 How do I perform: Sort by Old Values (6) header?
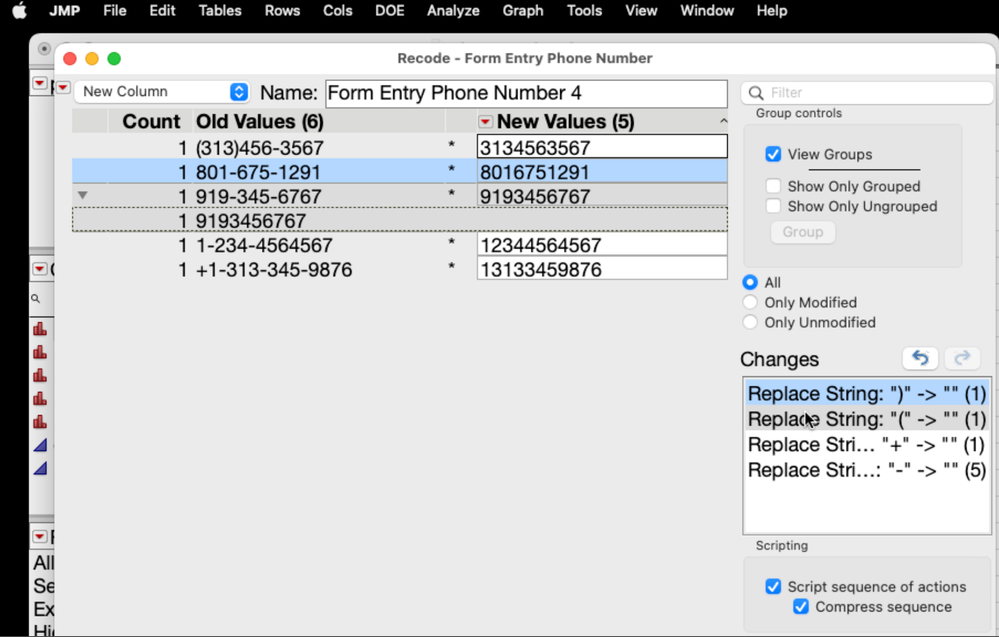(259, 121)
